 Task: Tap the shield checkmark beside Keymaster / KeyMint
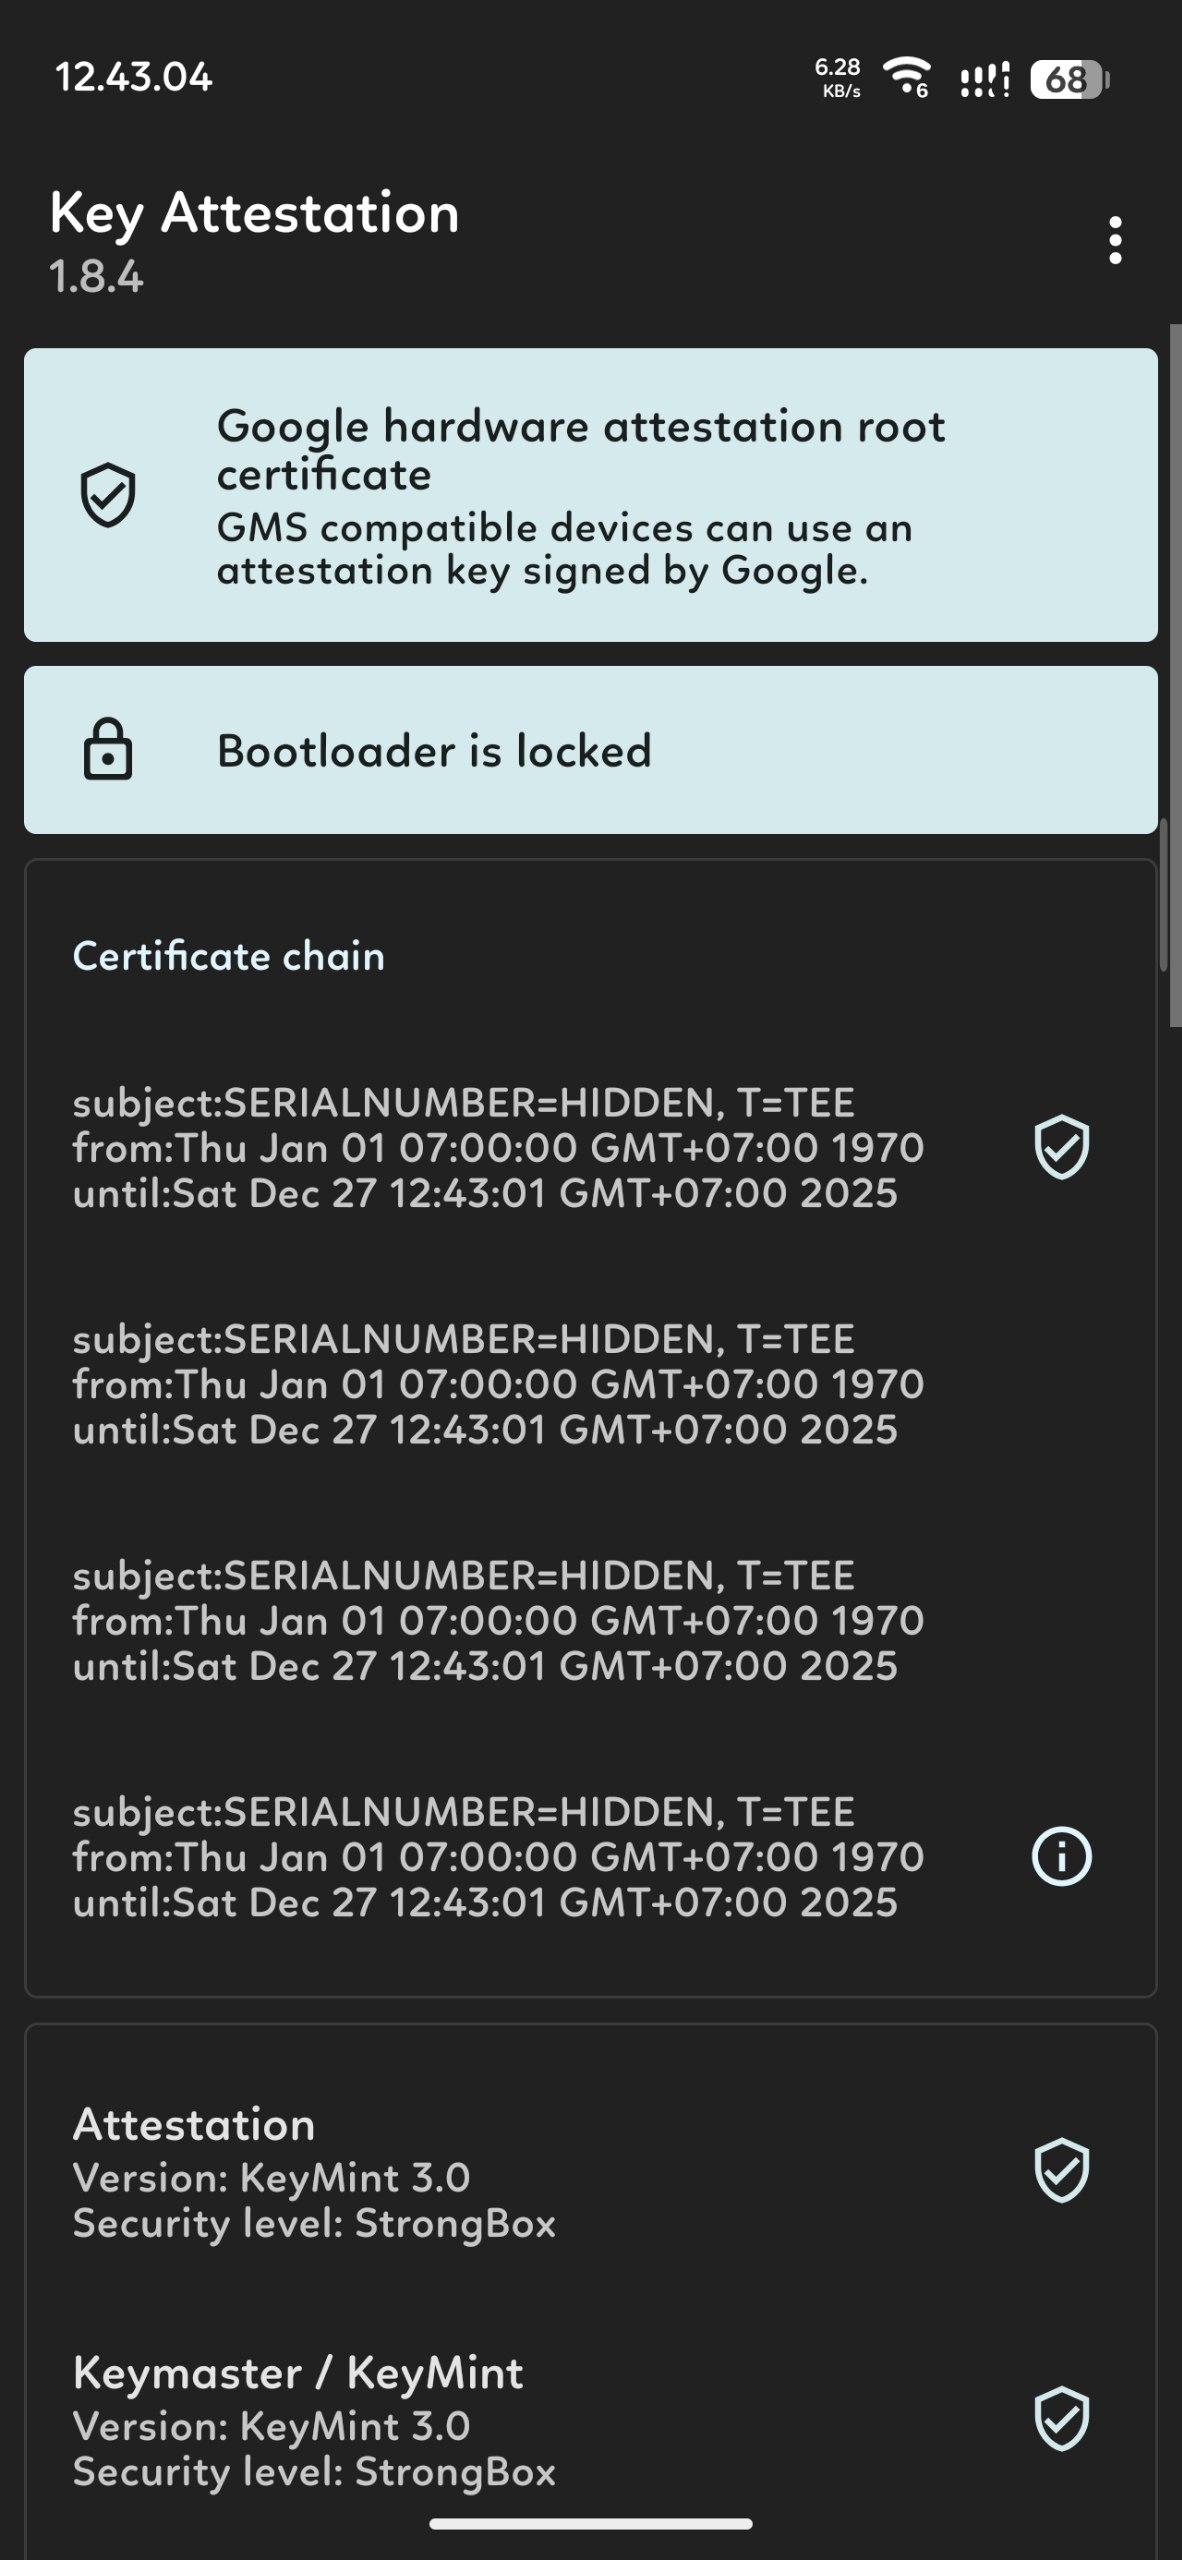click(1061, 2418)
